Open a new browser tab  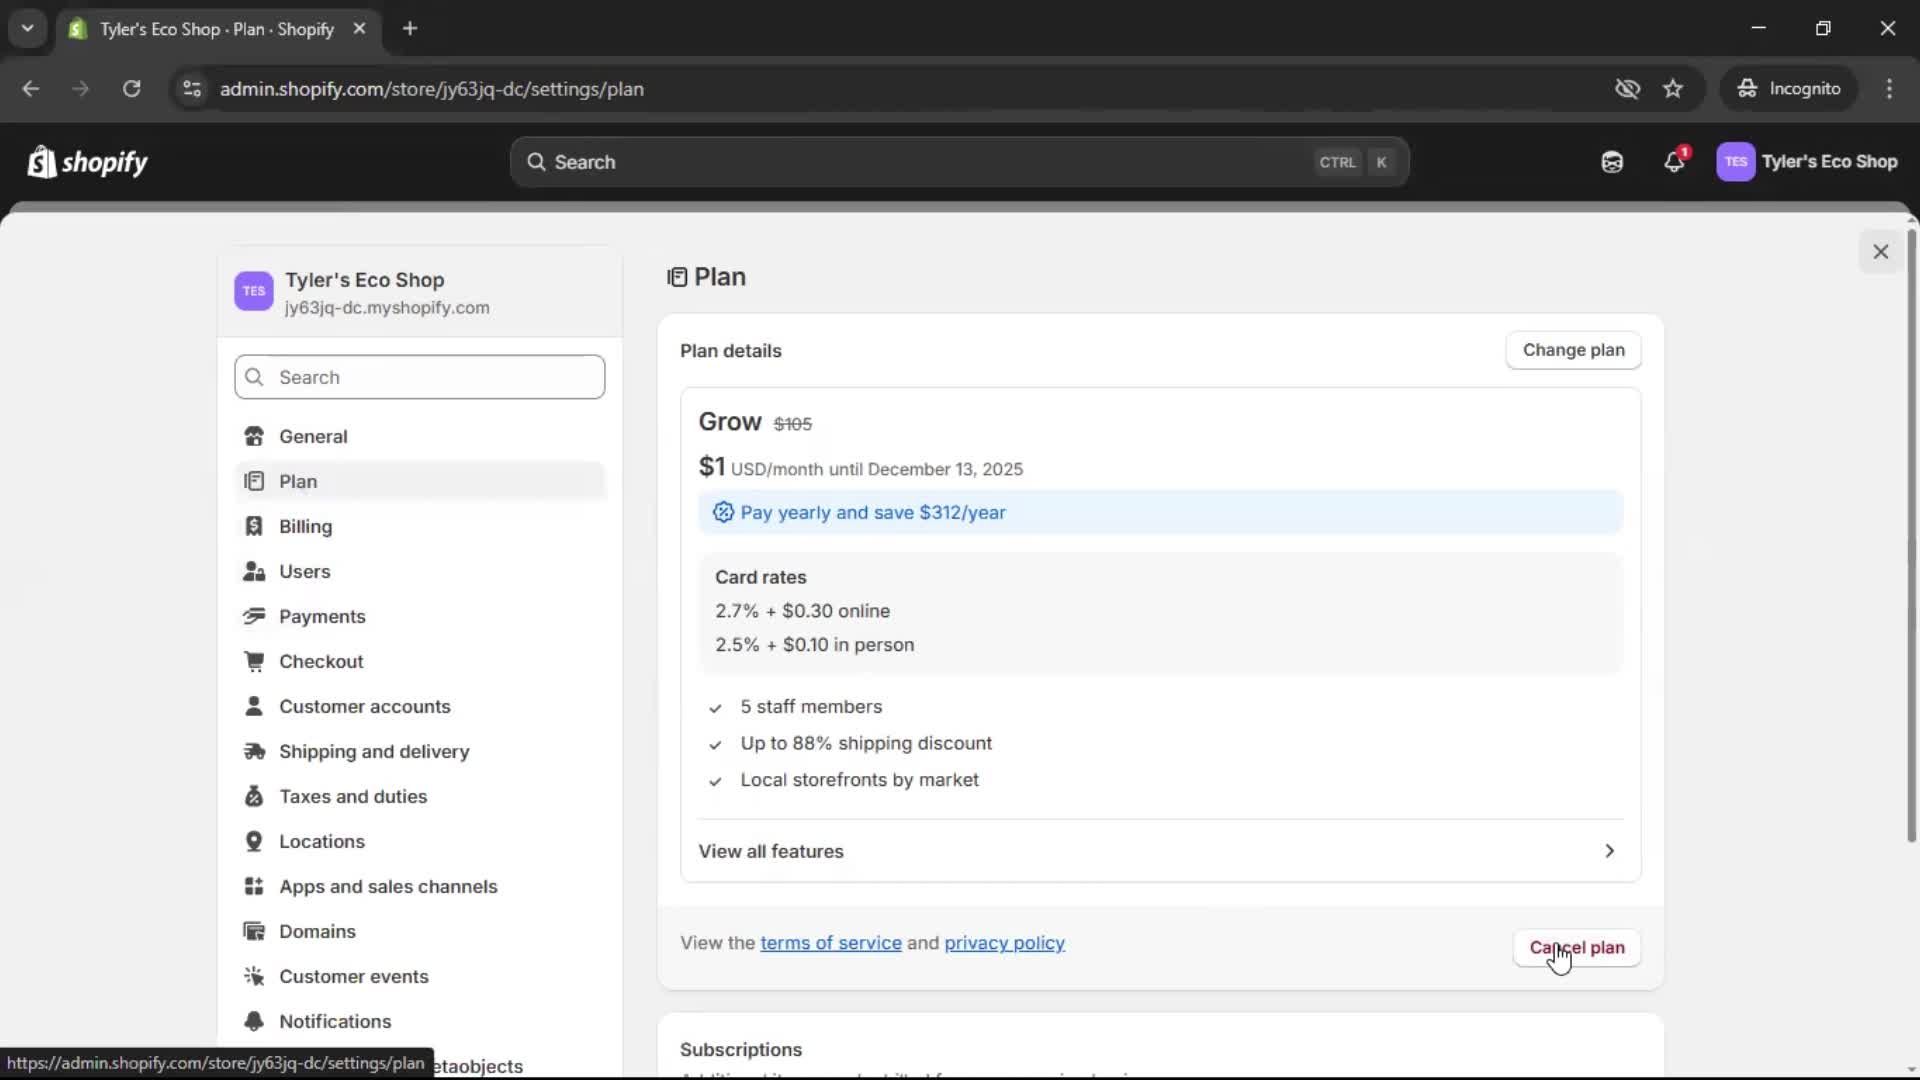410,29
